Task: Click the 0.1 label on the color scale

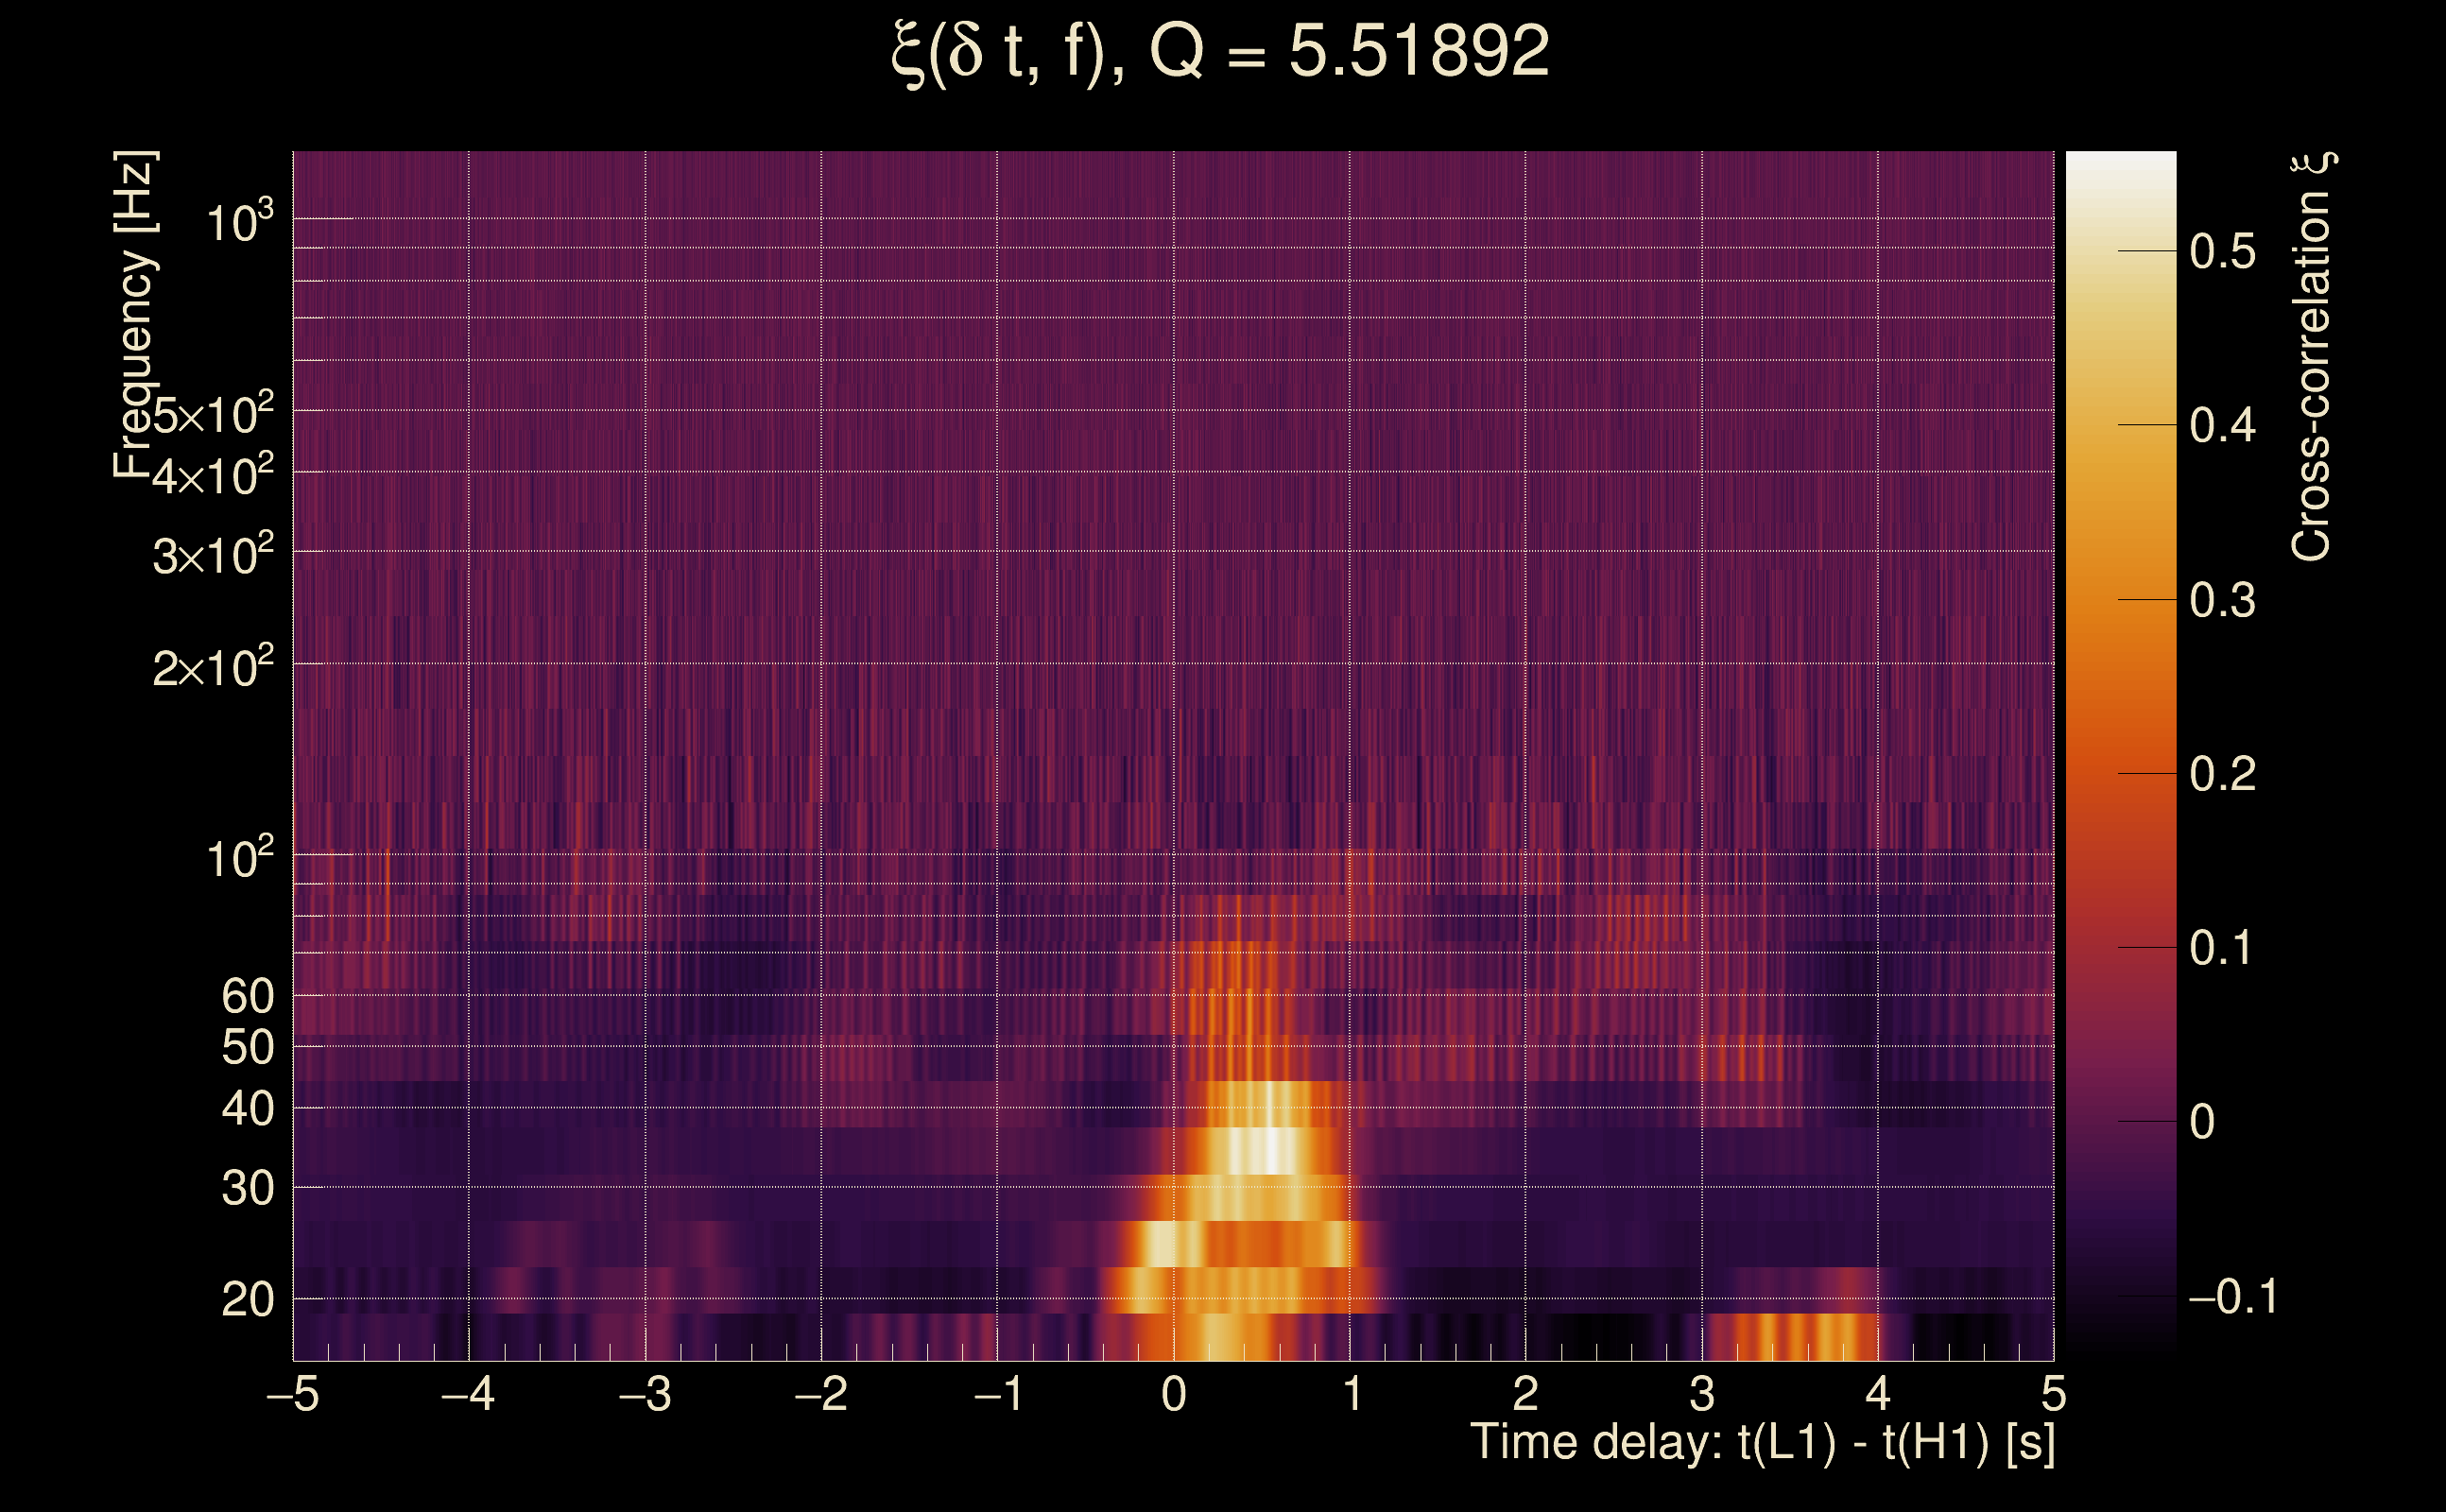Action: pyautogui.click(x=2222, y=949)
